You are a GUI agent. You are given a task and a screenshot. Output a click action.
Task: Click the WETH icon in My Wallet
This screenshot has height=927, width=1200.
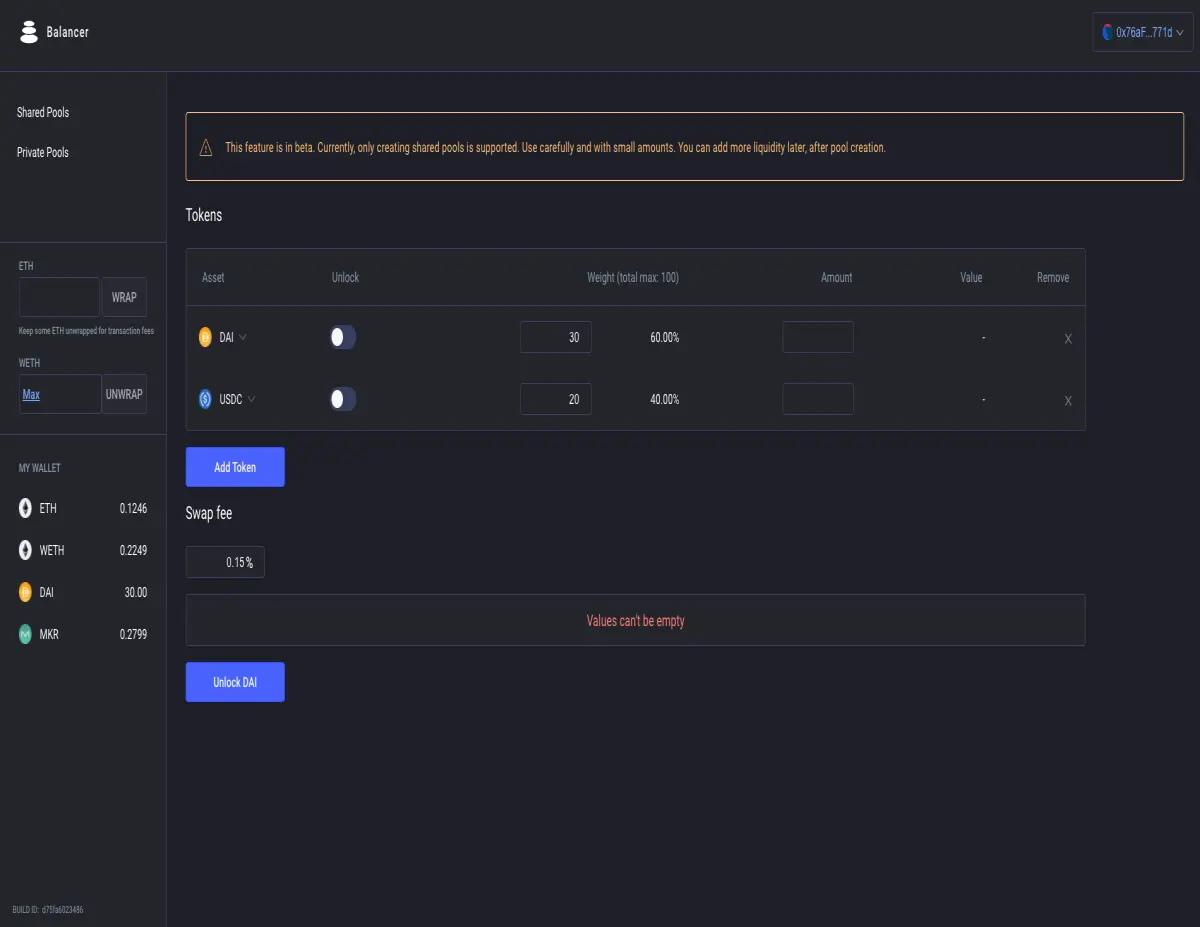[x=25, y=550]
